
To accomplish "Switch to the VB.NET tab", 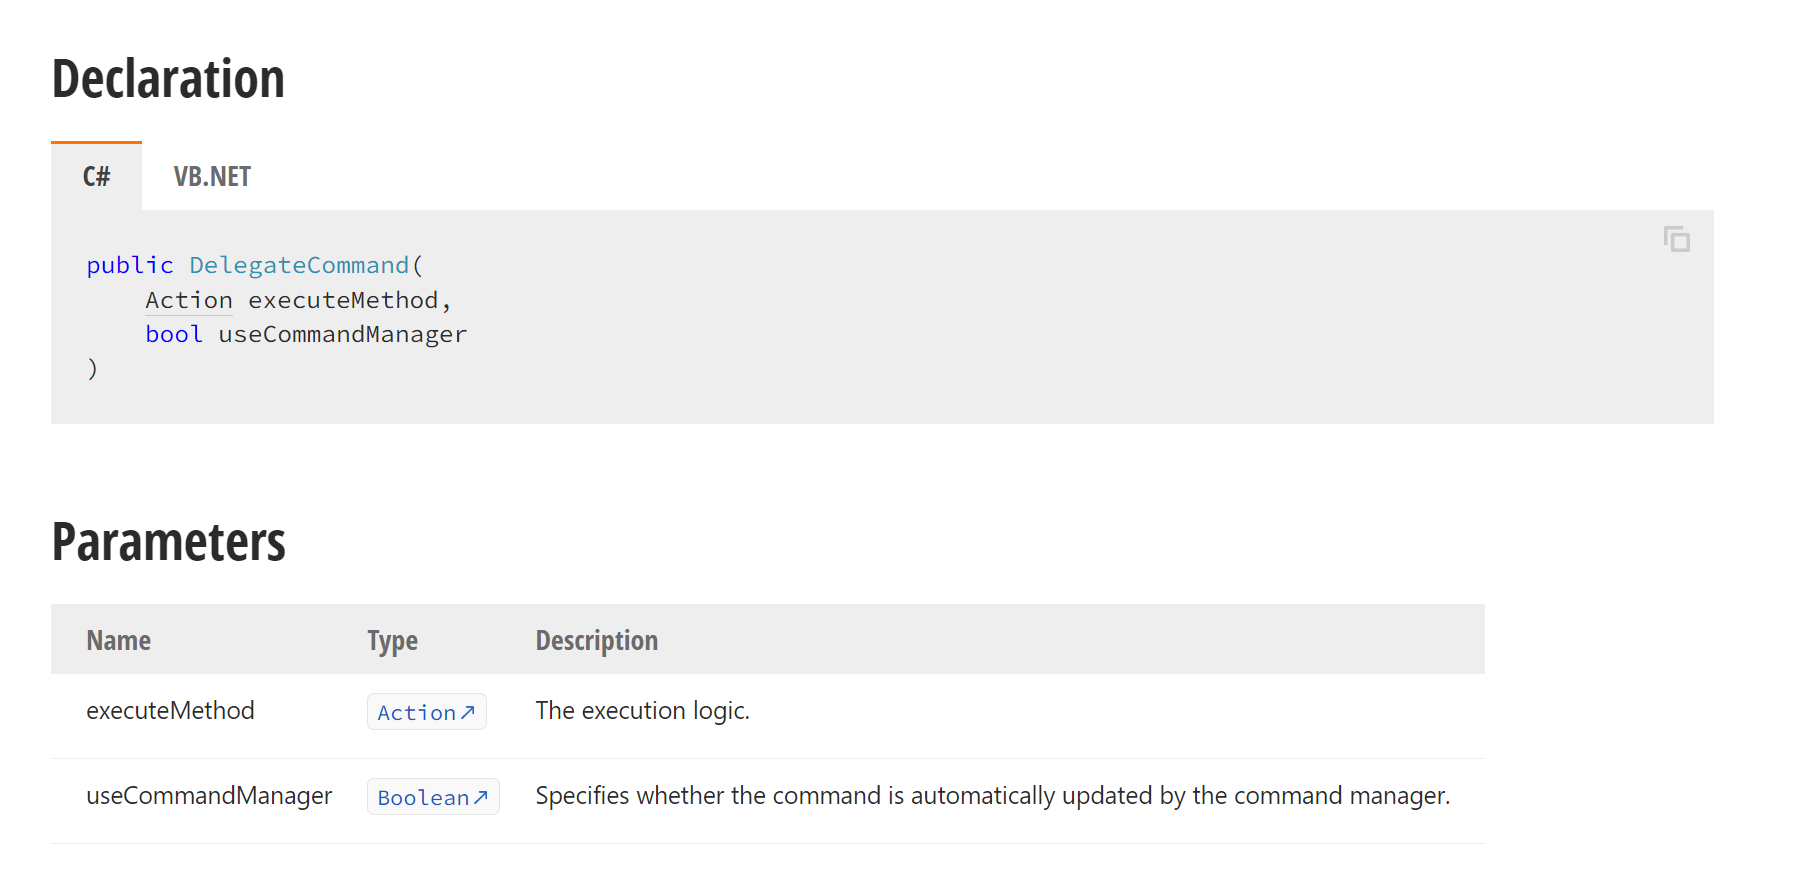I will [212, 177].
